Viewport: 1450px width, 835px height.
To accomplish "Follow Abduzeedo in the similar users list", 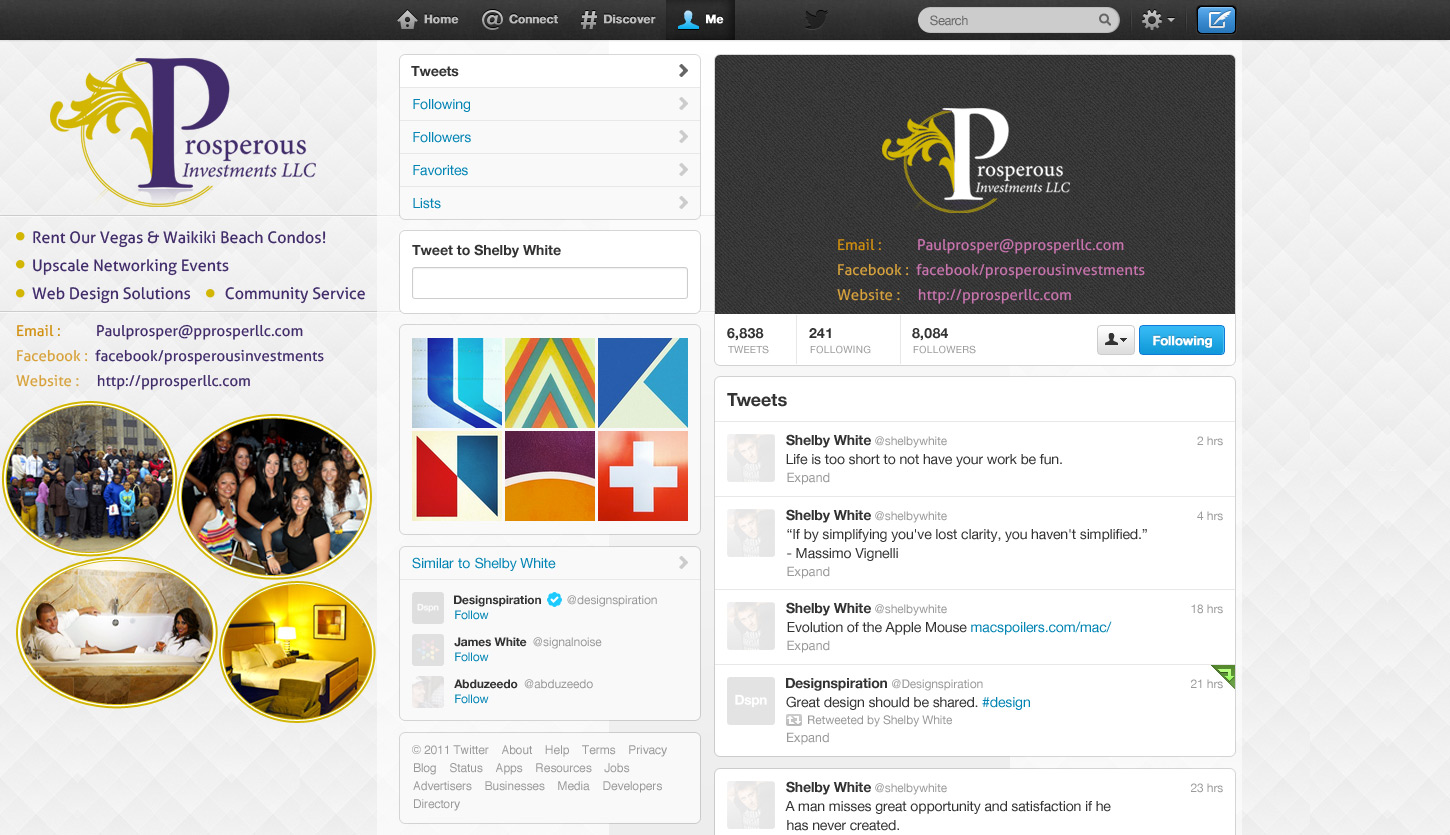I will tap(471, 699).
